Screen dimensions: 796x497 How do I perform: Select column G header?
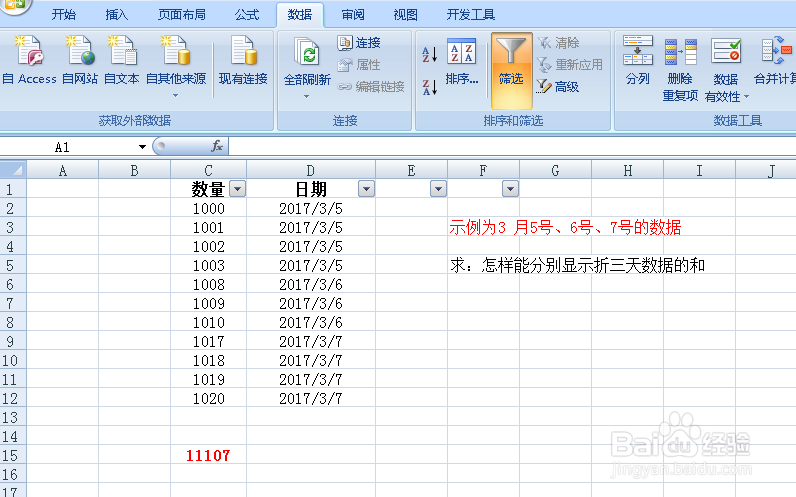tap(555, 171)
